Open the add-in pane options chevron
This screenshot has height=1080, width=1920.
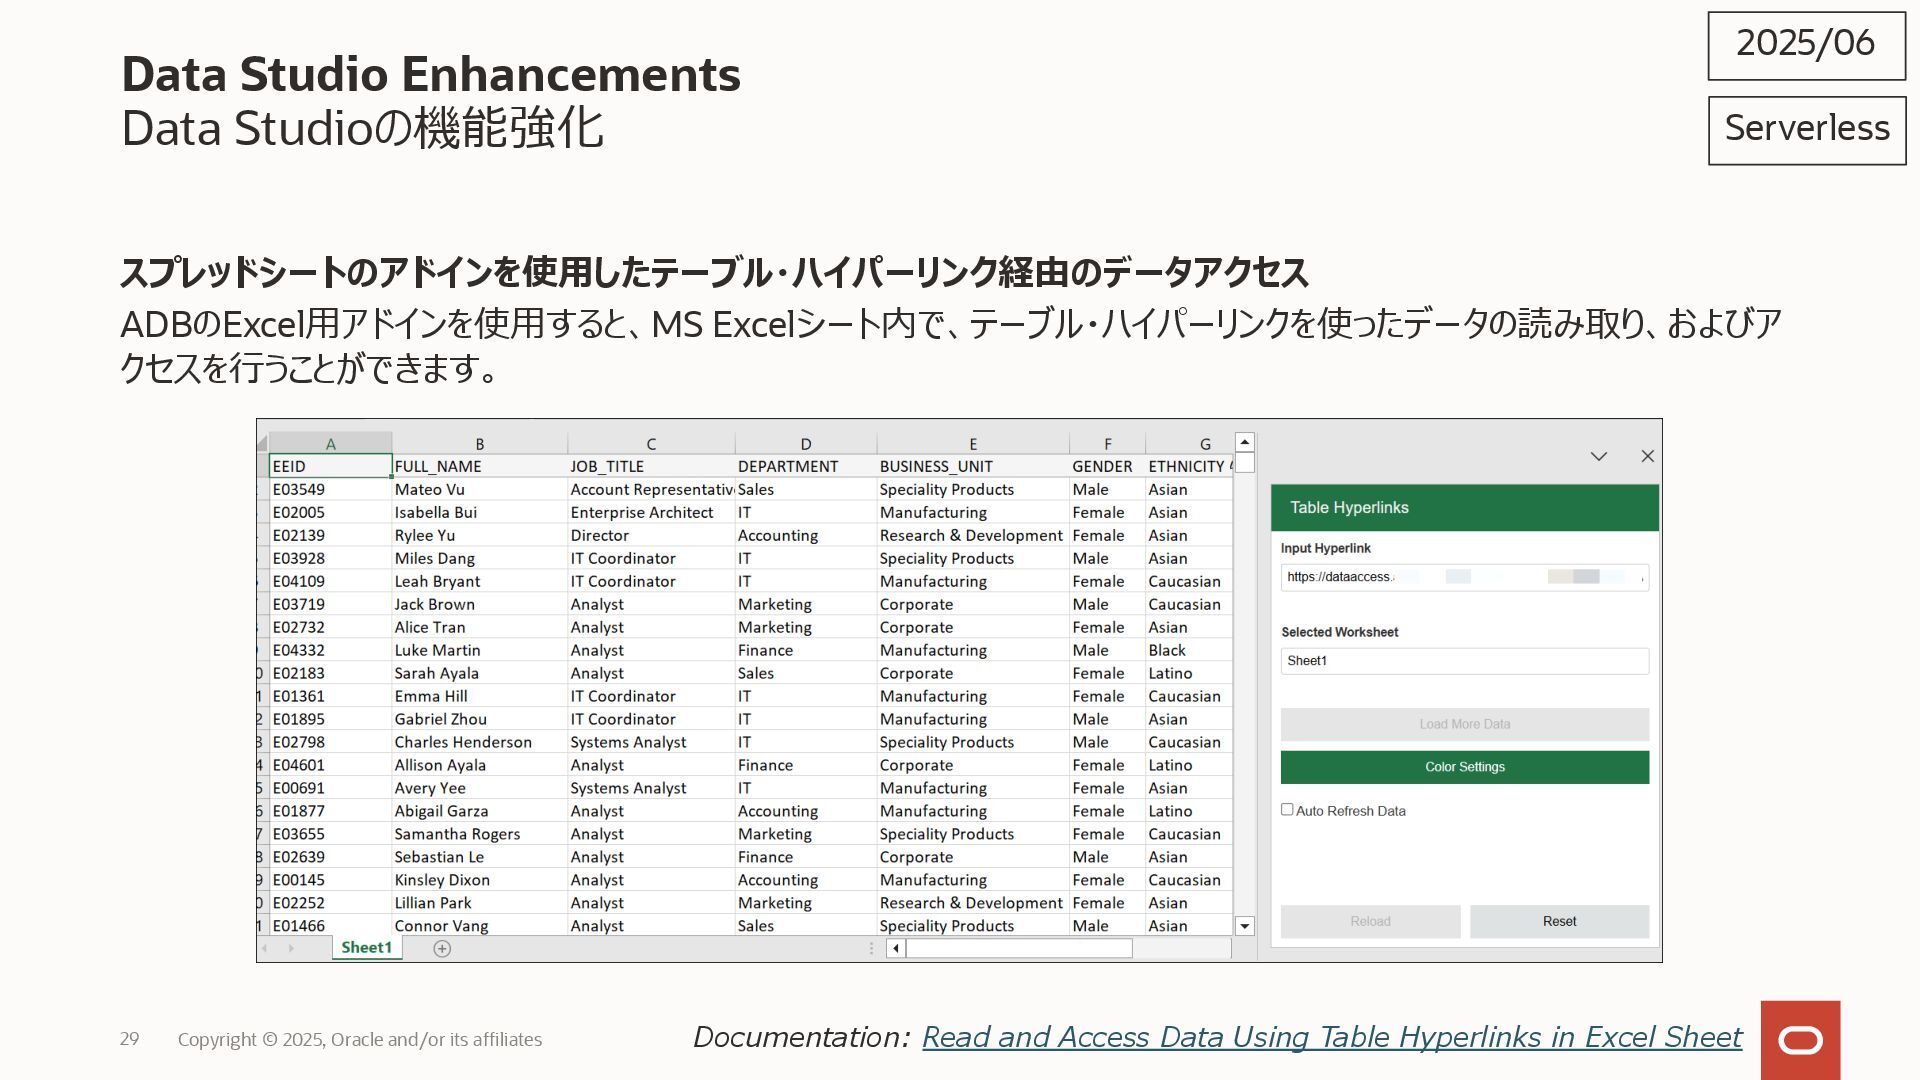click(x=1599, y=456)
